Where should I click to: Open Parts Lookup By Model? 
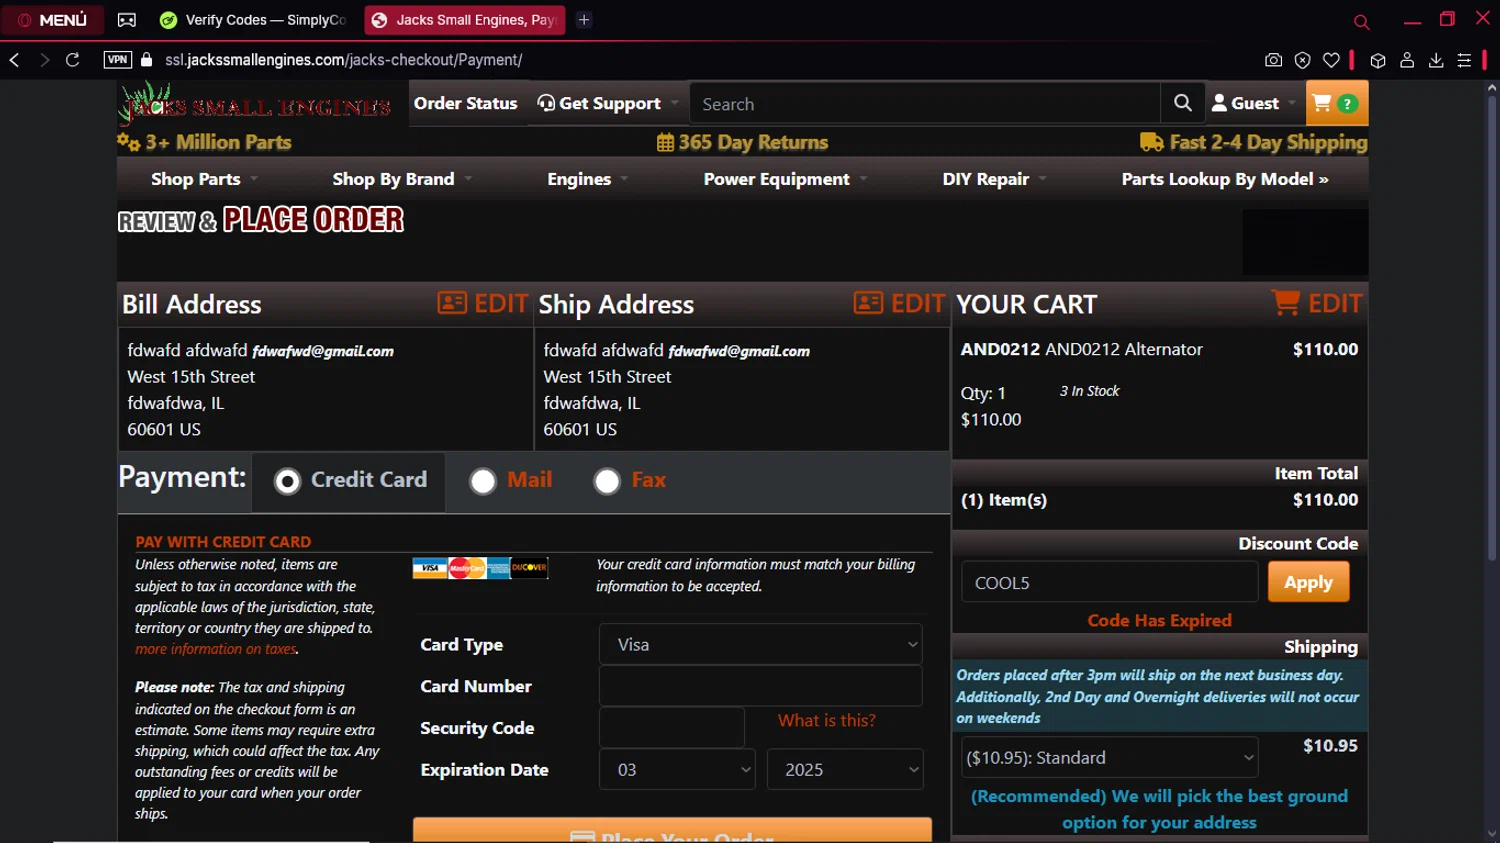(x=1225, y=179)
